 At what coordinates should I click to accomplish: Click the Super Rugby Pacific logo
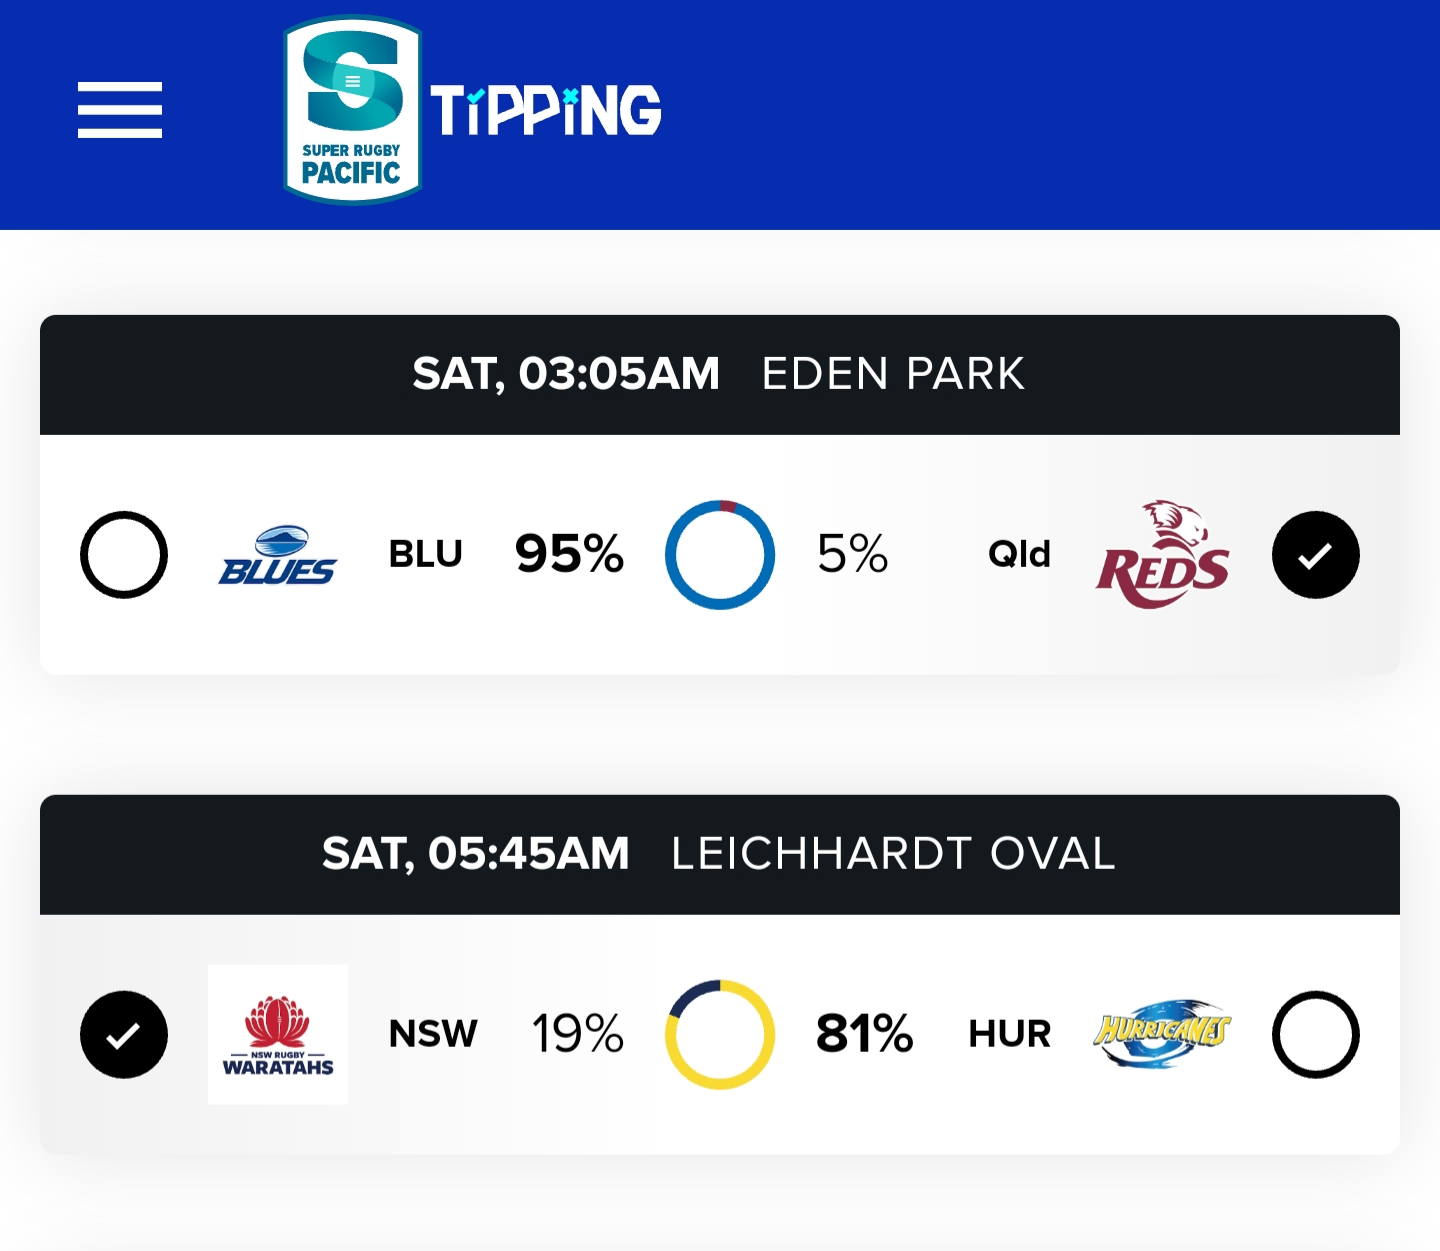pos(352,110)
